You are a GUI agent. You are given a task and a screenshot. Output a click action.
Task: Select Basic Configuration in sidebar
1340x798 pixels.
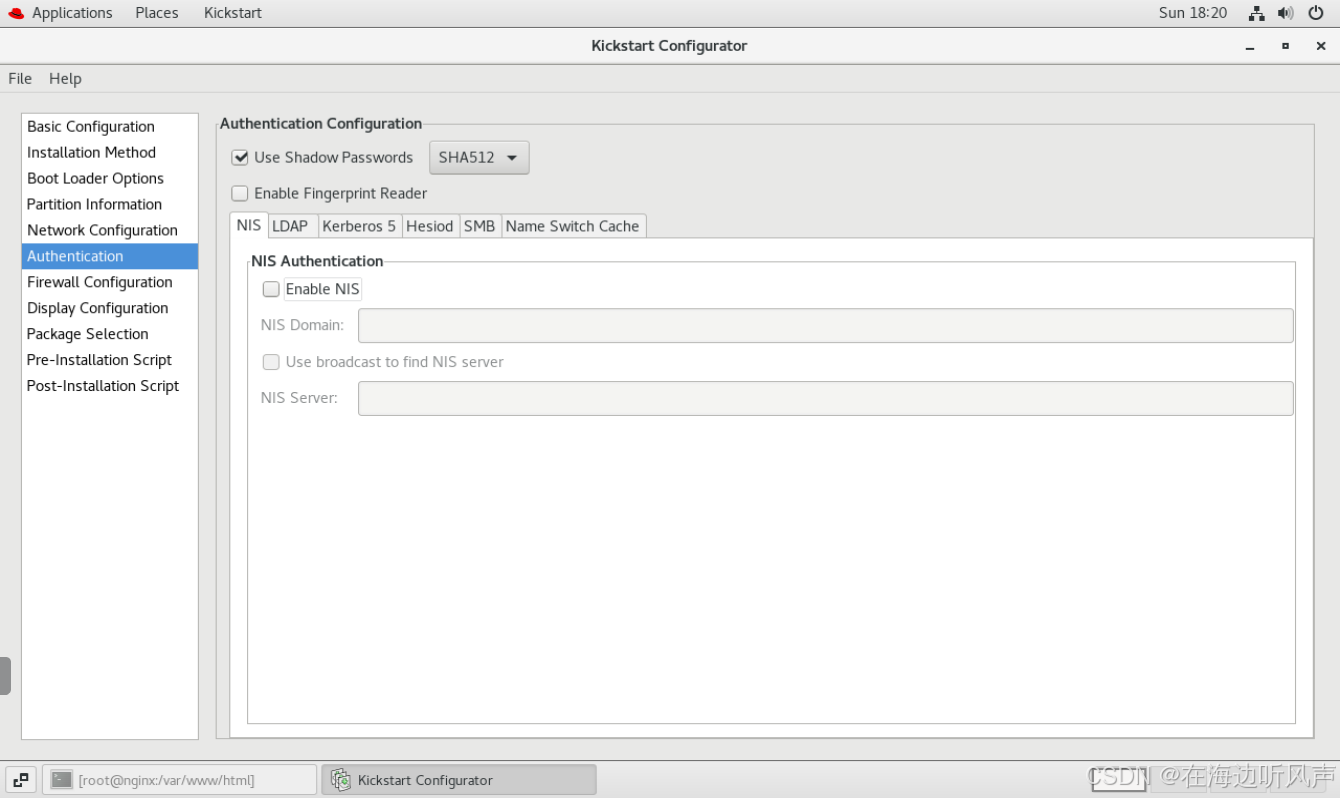(x=110, y=126)
